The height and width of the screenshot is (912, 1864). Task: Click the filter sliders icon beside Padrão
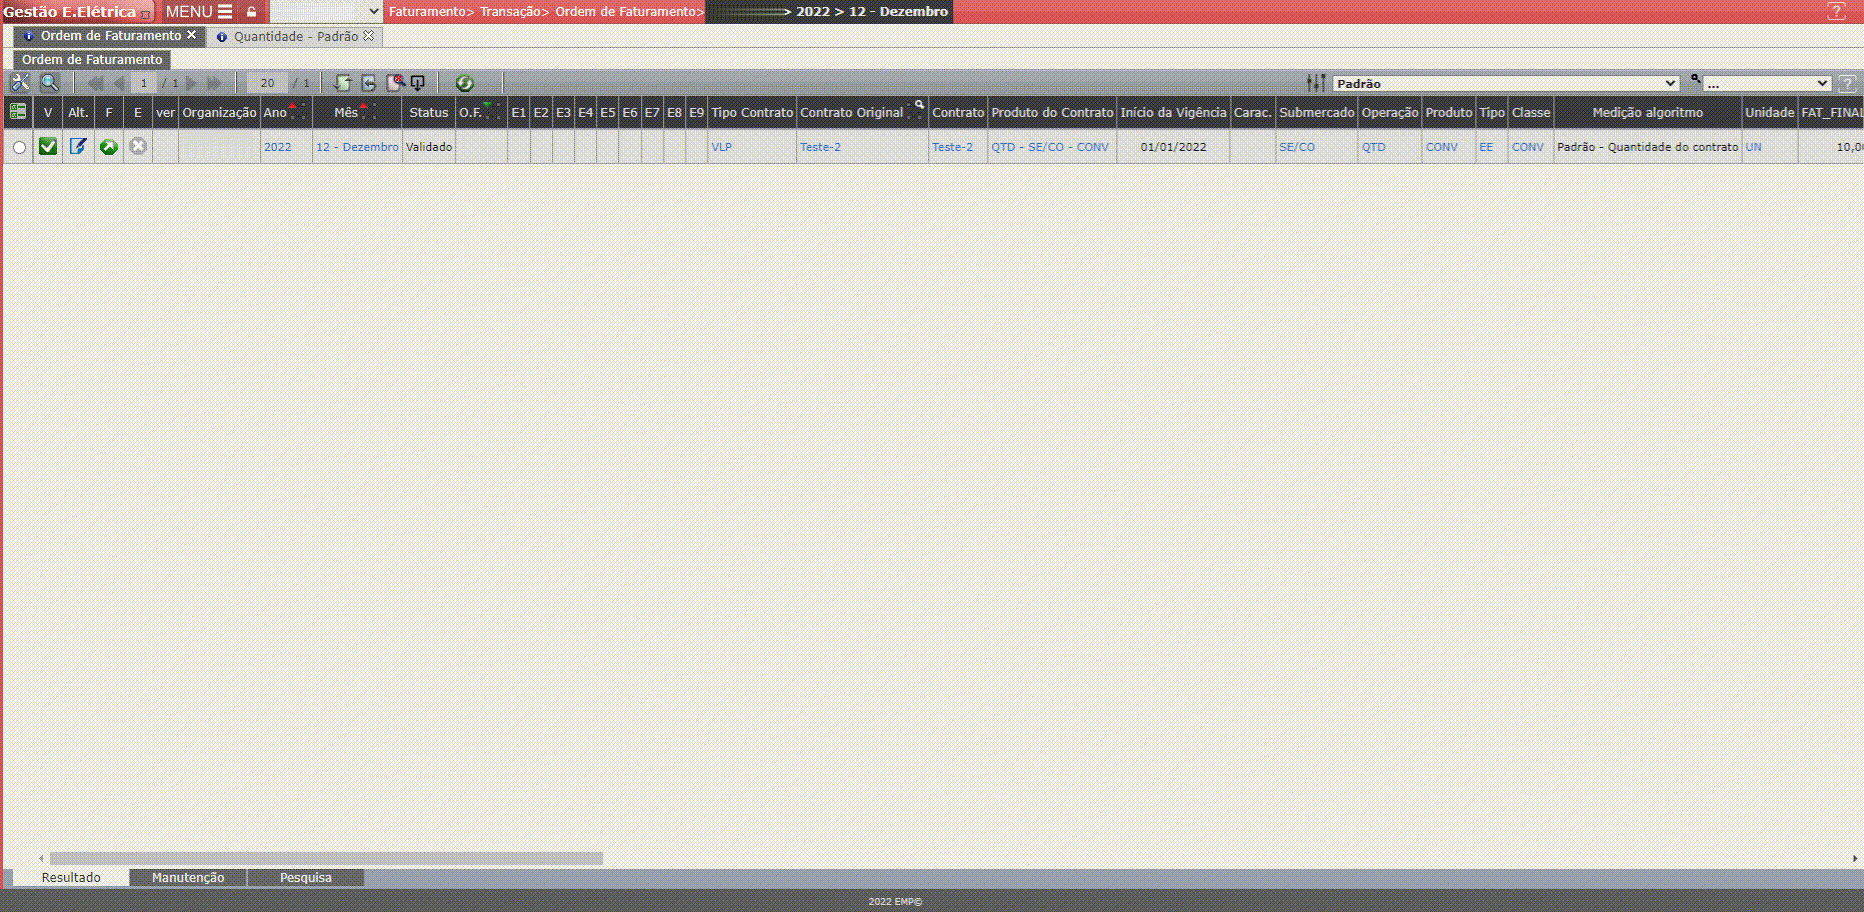coord(1316,83)
